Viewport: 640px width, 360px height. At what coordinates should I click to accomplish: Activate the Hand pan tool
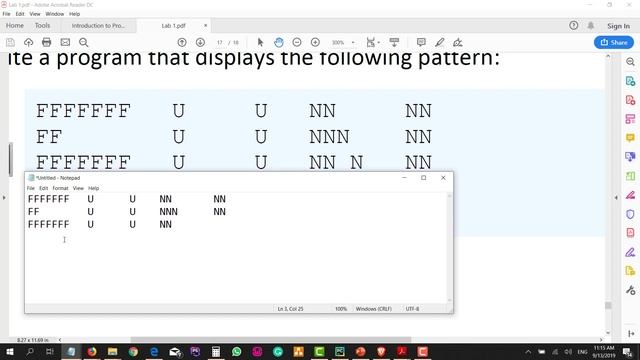pos(279,42)
